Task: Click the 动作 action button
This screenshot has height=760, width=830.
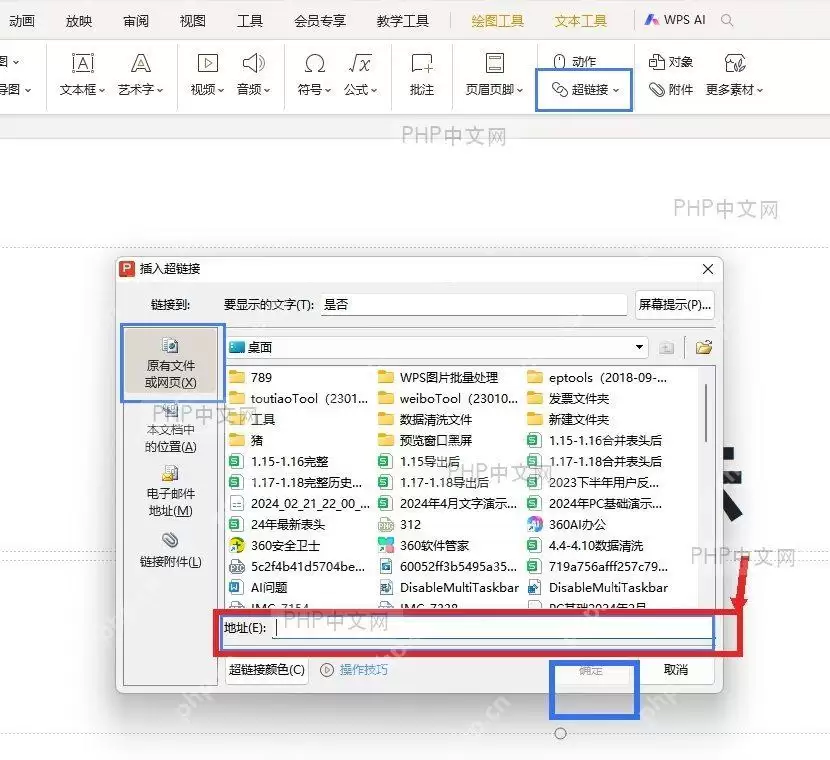Action: click(574, 61)
